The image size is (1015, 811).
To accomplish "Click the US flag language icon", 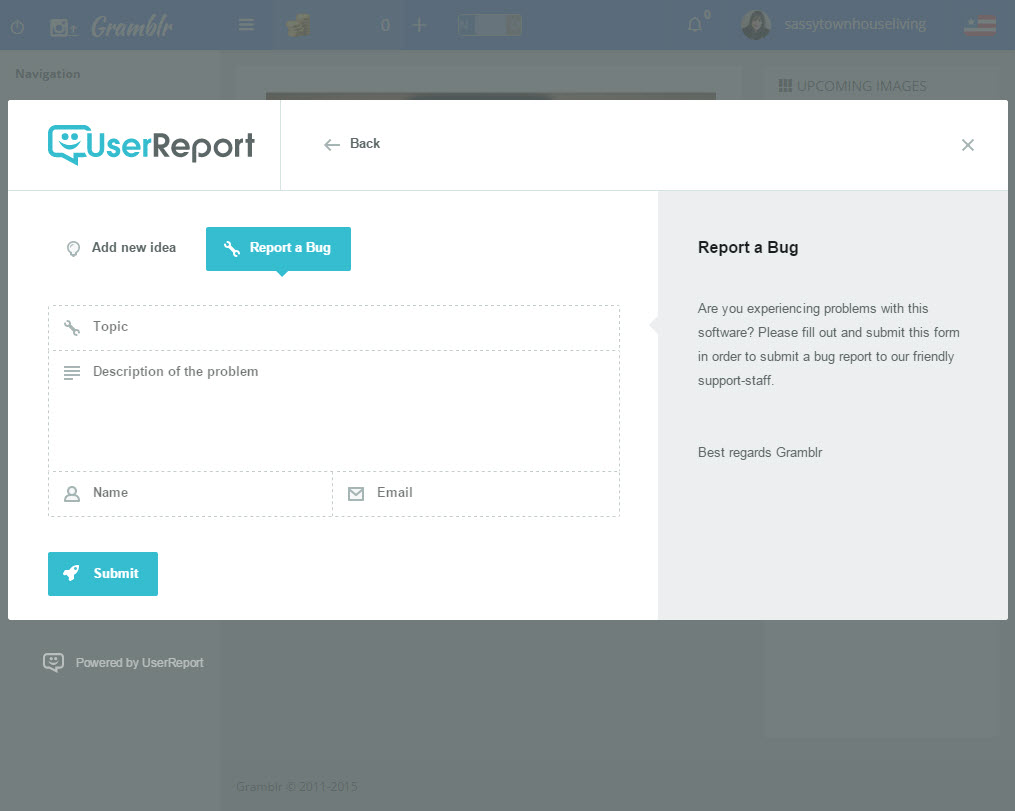I will point(979,26).
